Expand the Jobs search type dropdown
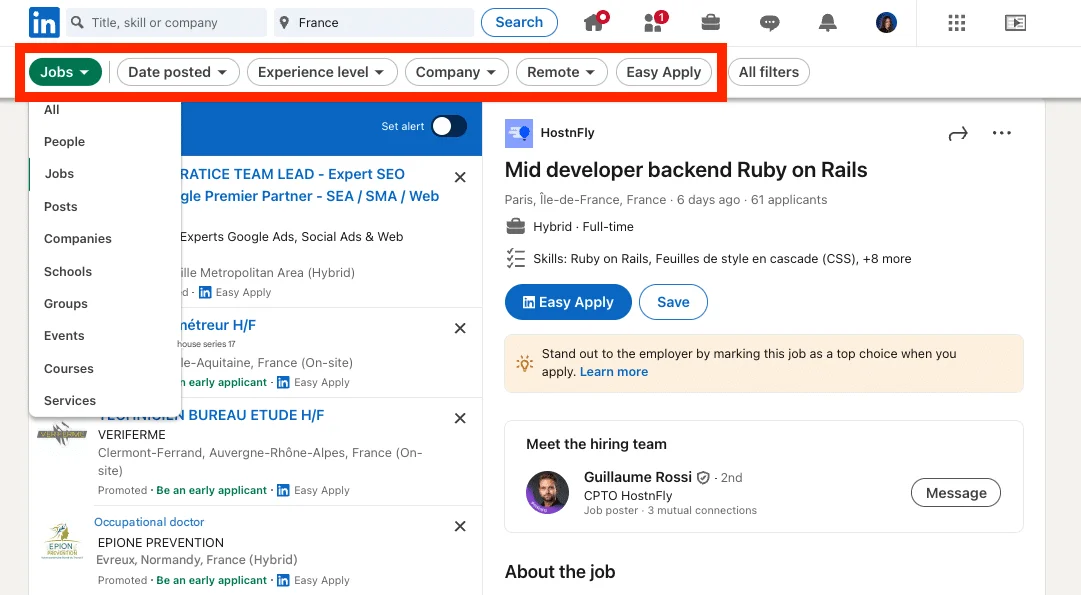 tap(65, 72)
